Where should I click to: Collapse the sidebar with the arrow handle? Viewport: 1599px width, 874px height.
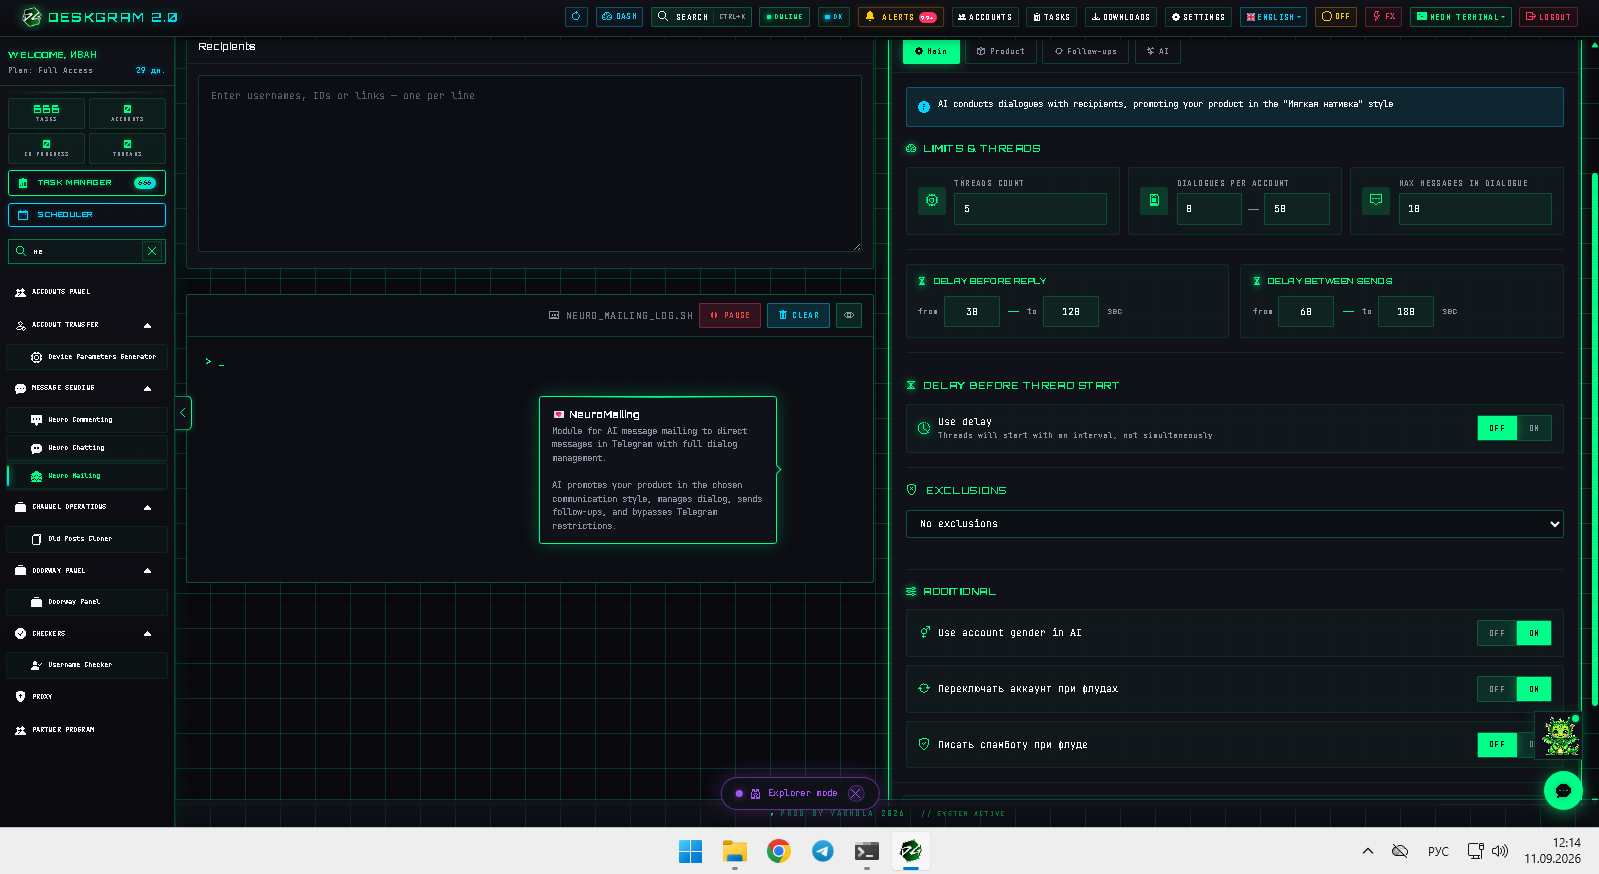click(183, 413)
